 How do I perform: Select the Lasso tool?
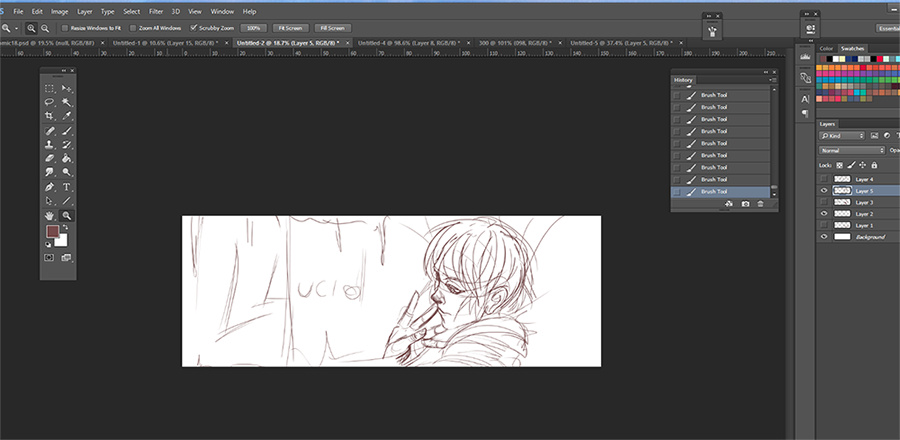click(x=49, y=102)
